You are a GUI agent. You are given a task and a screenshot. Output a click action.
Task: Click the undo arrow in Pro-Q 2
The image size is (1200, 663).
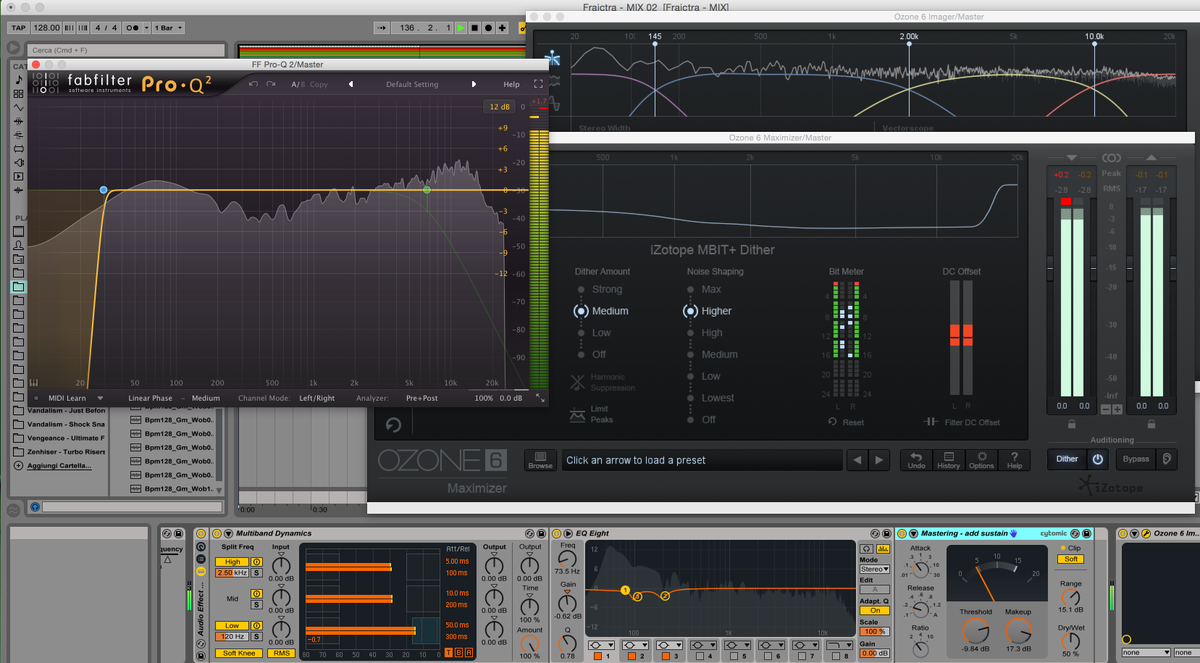pyautogui.click(x=253, y=84)
